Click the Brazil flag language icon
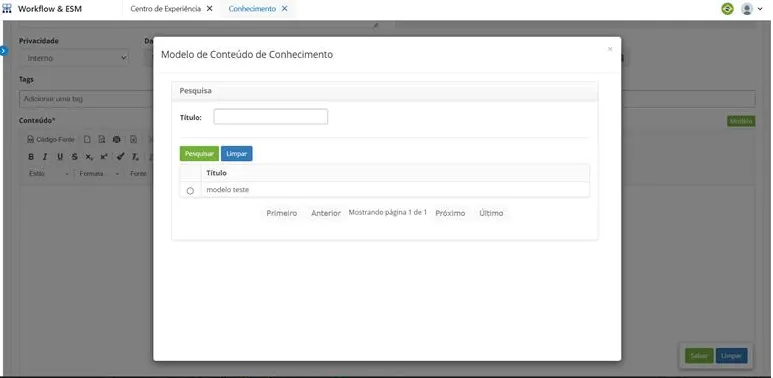Viewport: 773px width, 378px height. pos(727,9)
